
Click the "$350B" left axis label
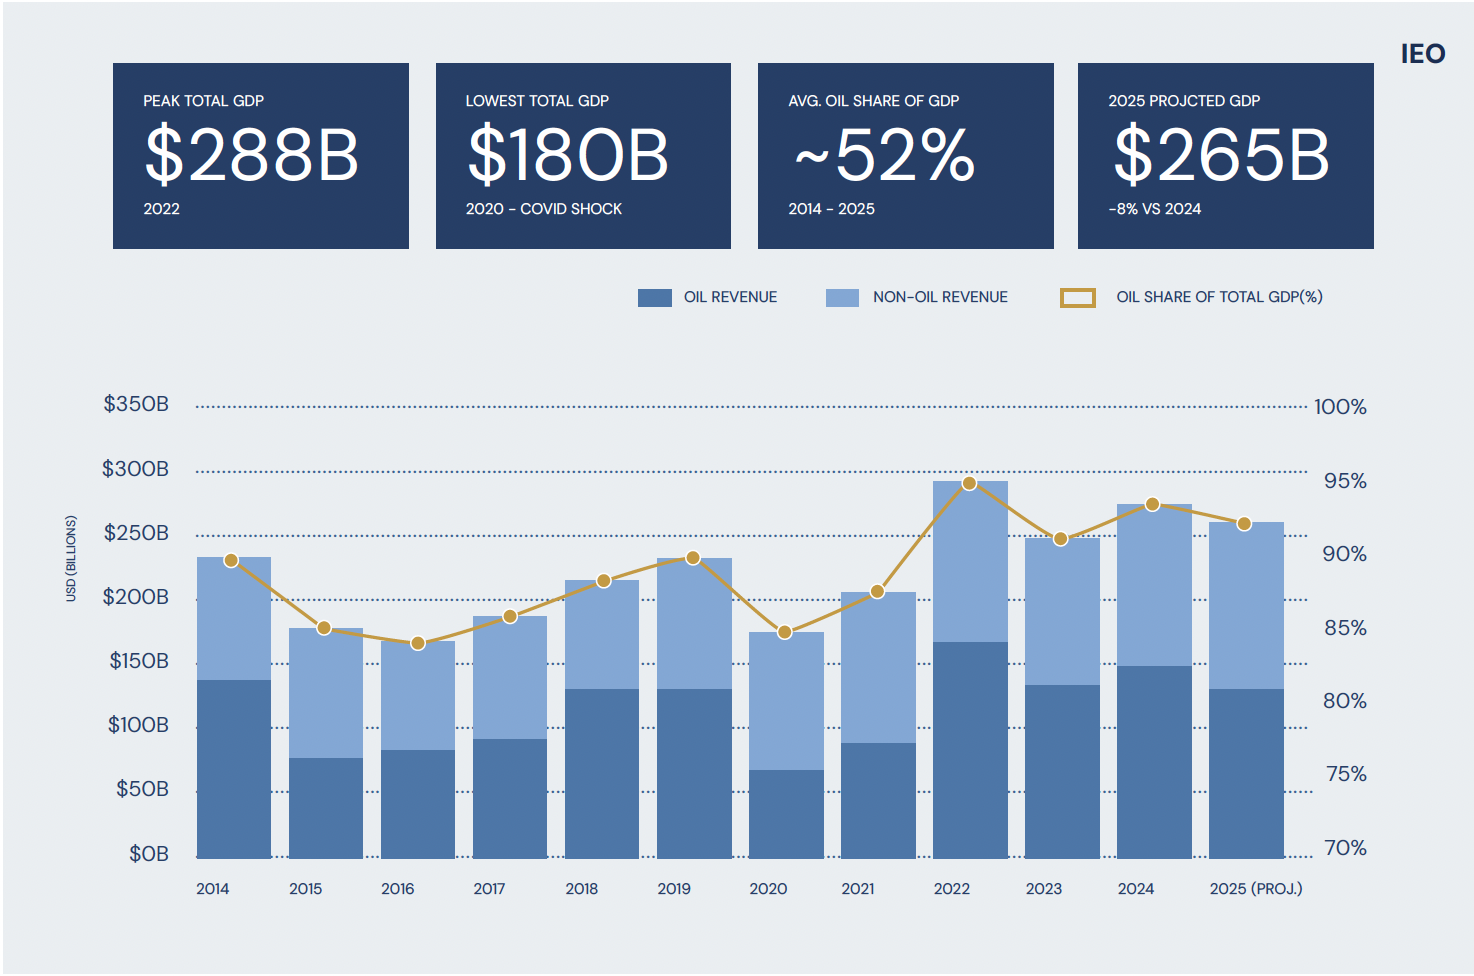point(136,404)
